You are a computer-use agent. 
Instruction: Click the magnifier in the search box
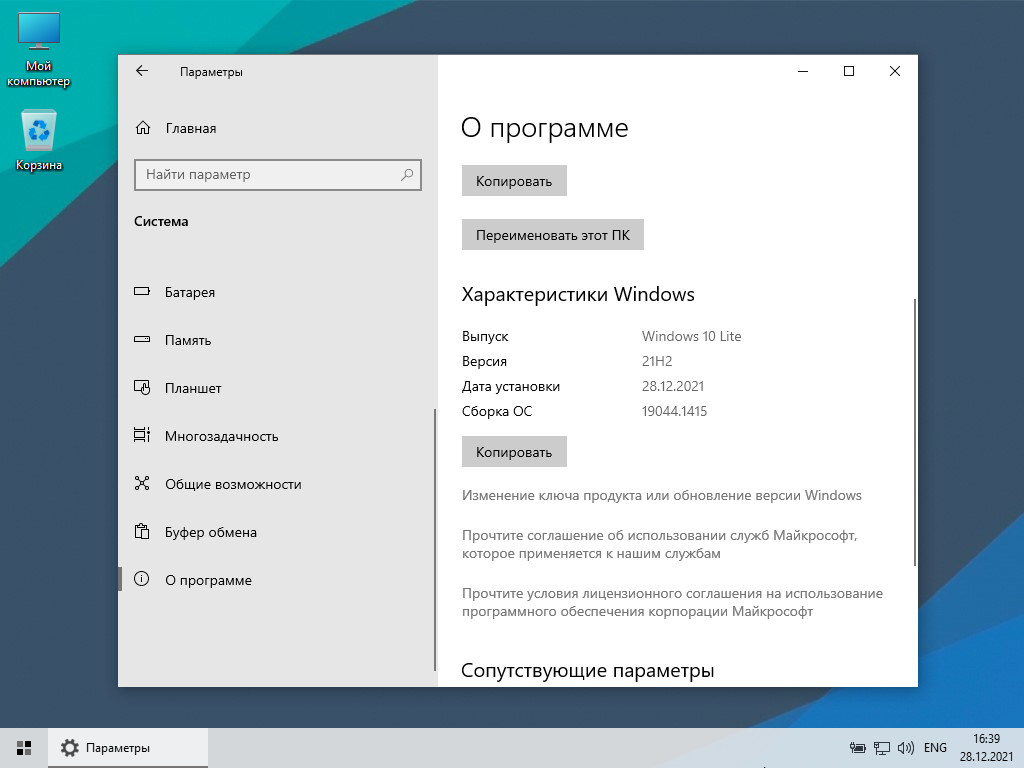(x=407, y=174)
